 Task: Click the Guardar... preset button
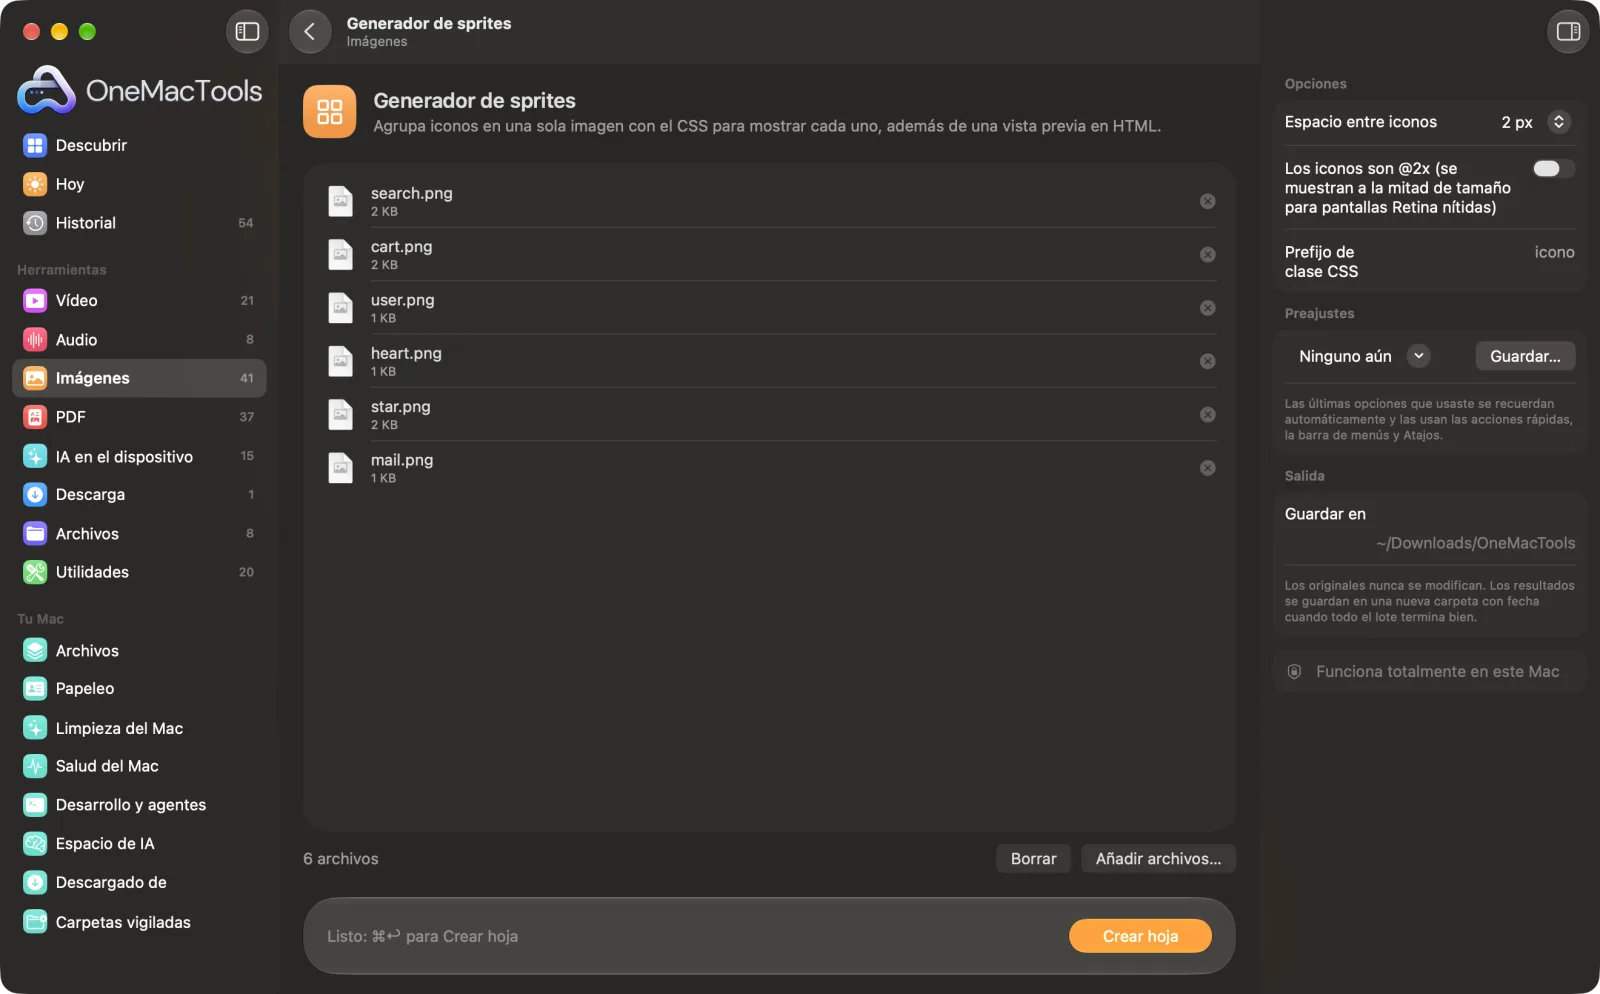[x=1525, y=356]
